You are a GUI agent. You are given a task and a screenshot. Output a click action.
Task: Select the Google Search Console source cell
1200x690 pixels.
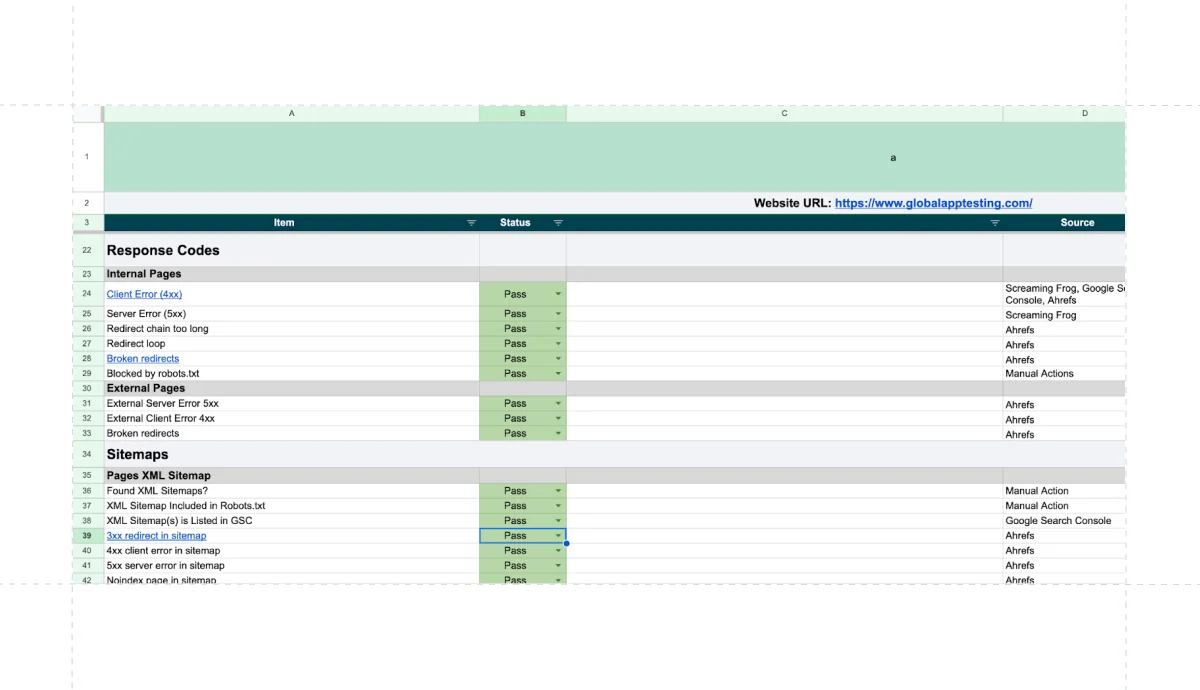pos(1064,521)
